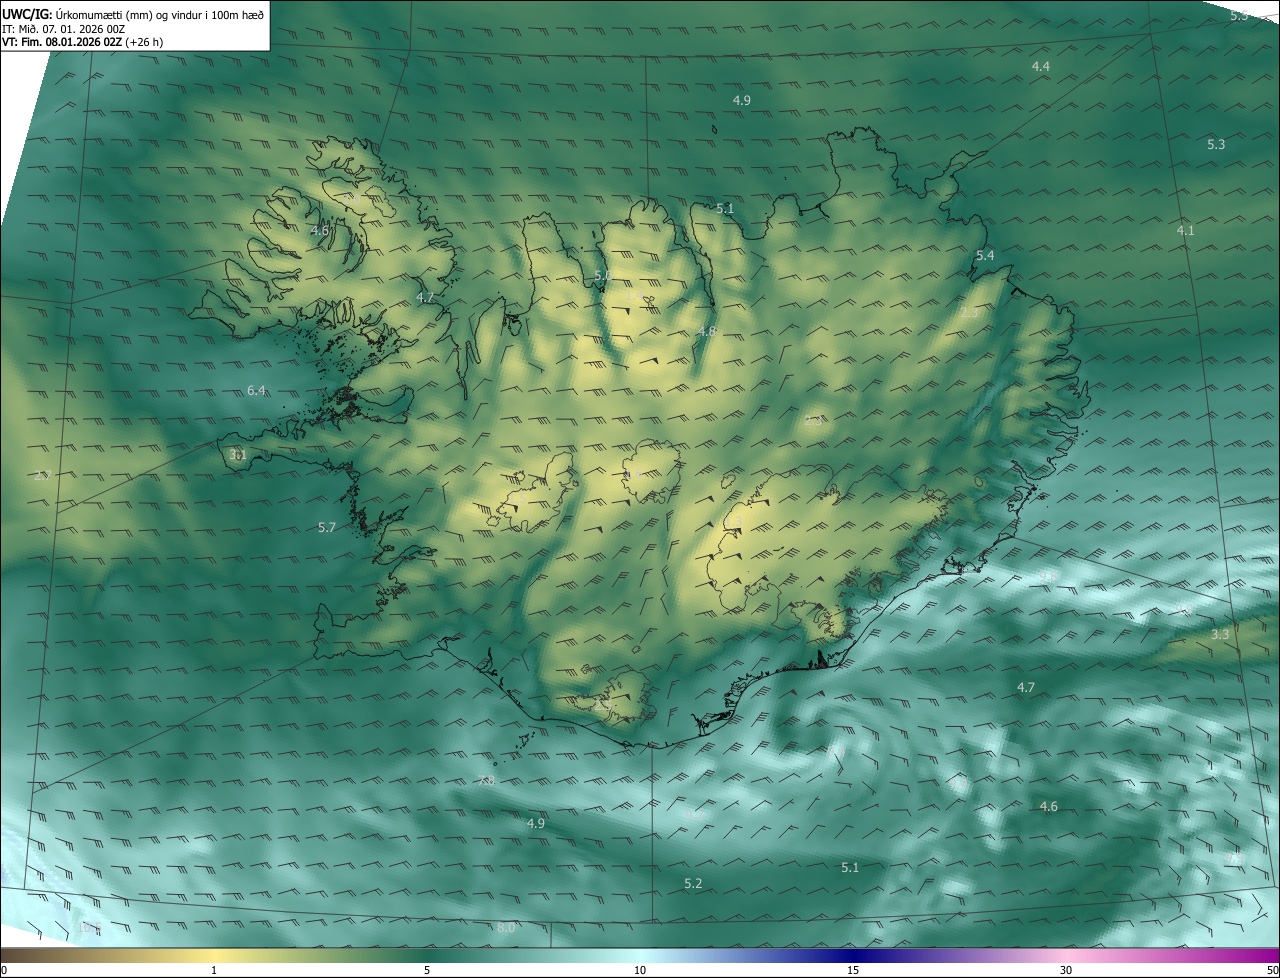The width and height of the screenshot is (1280, 978).
Task: Click the 4.4 value label on the map
Action: tap(1041, 66)
